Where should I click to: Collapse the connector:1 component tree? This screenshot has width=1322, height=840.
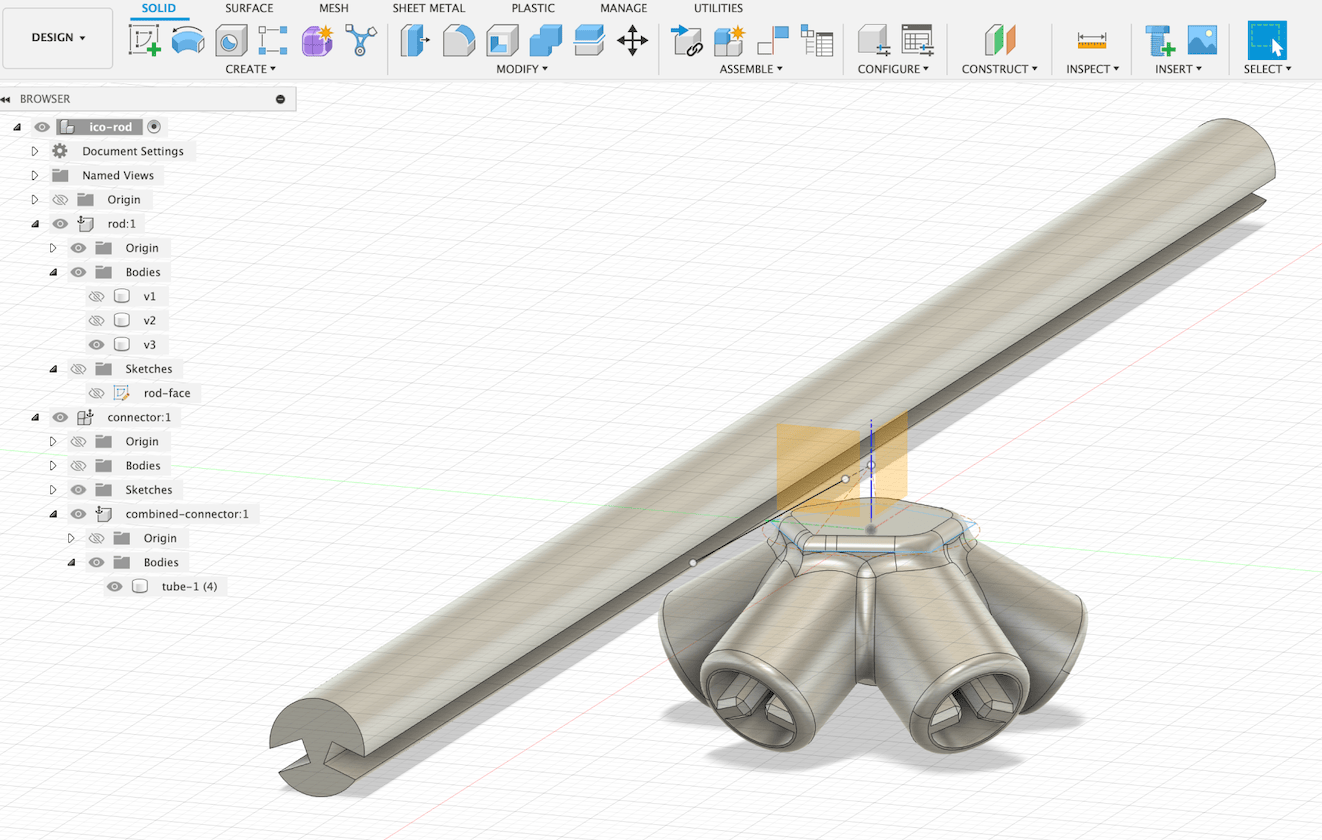(x=35, y=417)
